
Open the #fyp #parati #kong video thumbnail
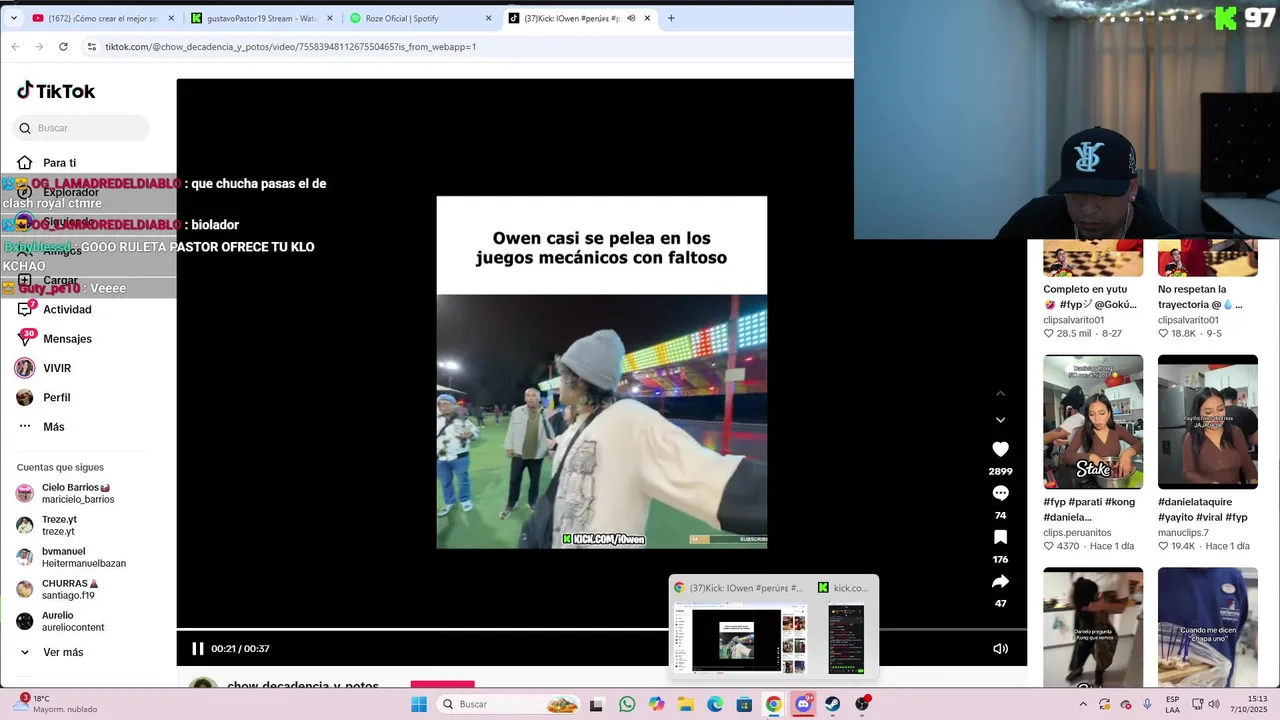pyautogui.click(x=1093, y=421)
